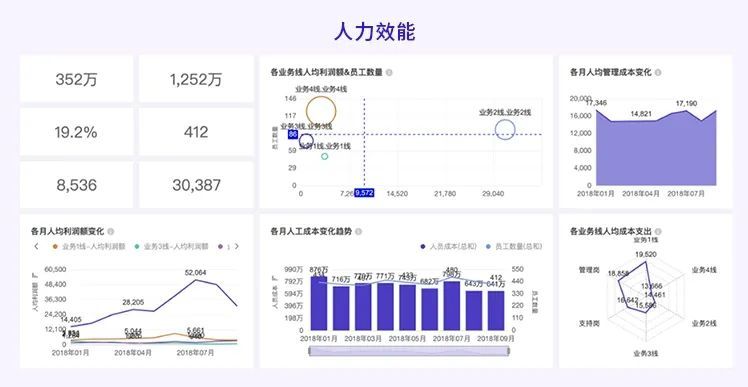Viewport: 748px width, 387px height.
Task: Toggle the 业务3线-人均利润额 legend series
Action: tap(172, 247)
